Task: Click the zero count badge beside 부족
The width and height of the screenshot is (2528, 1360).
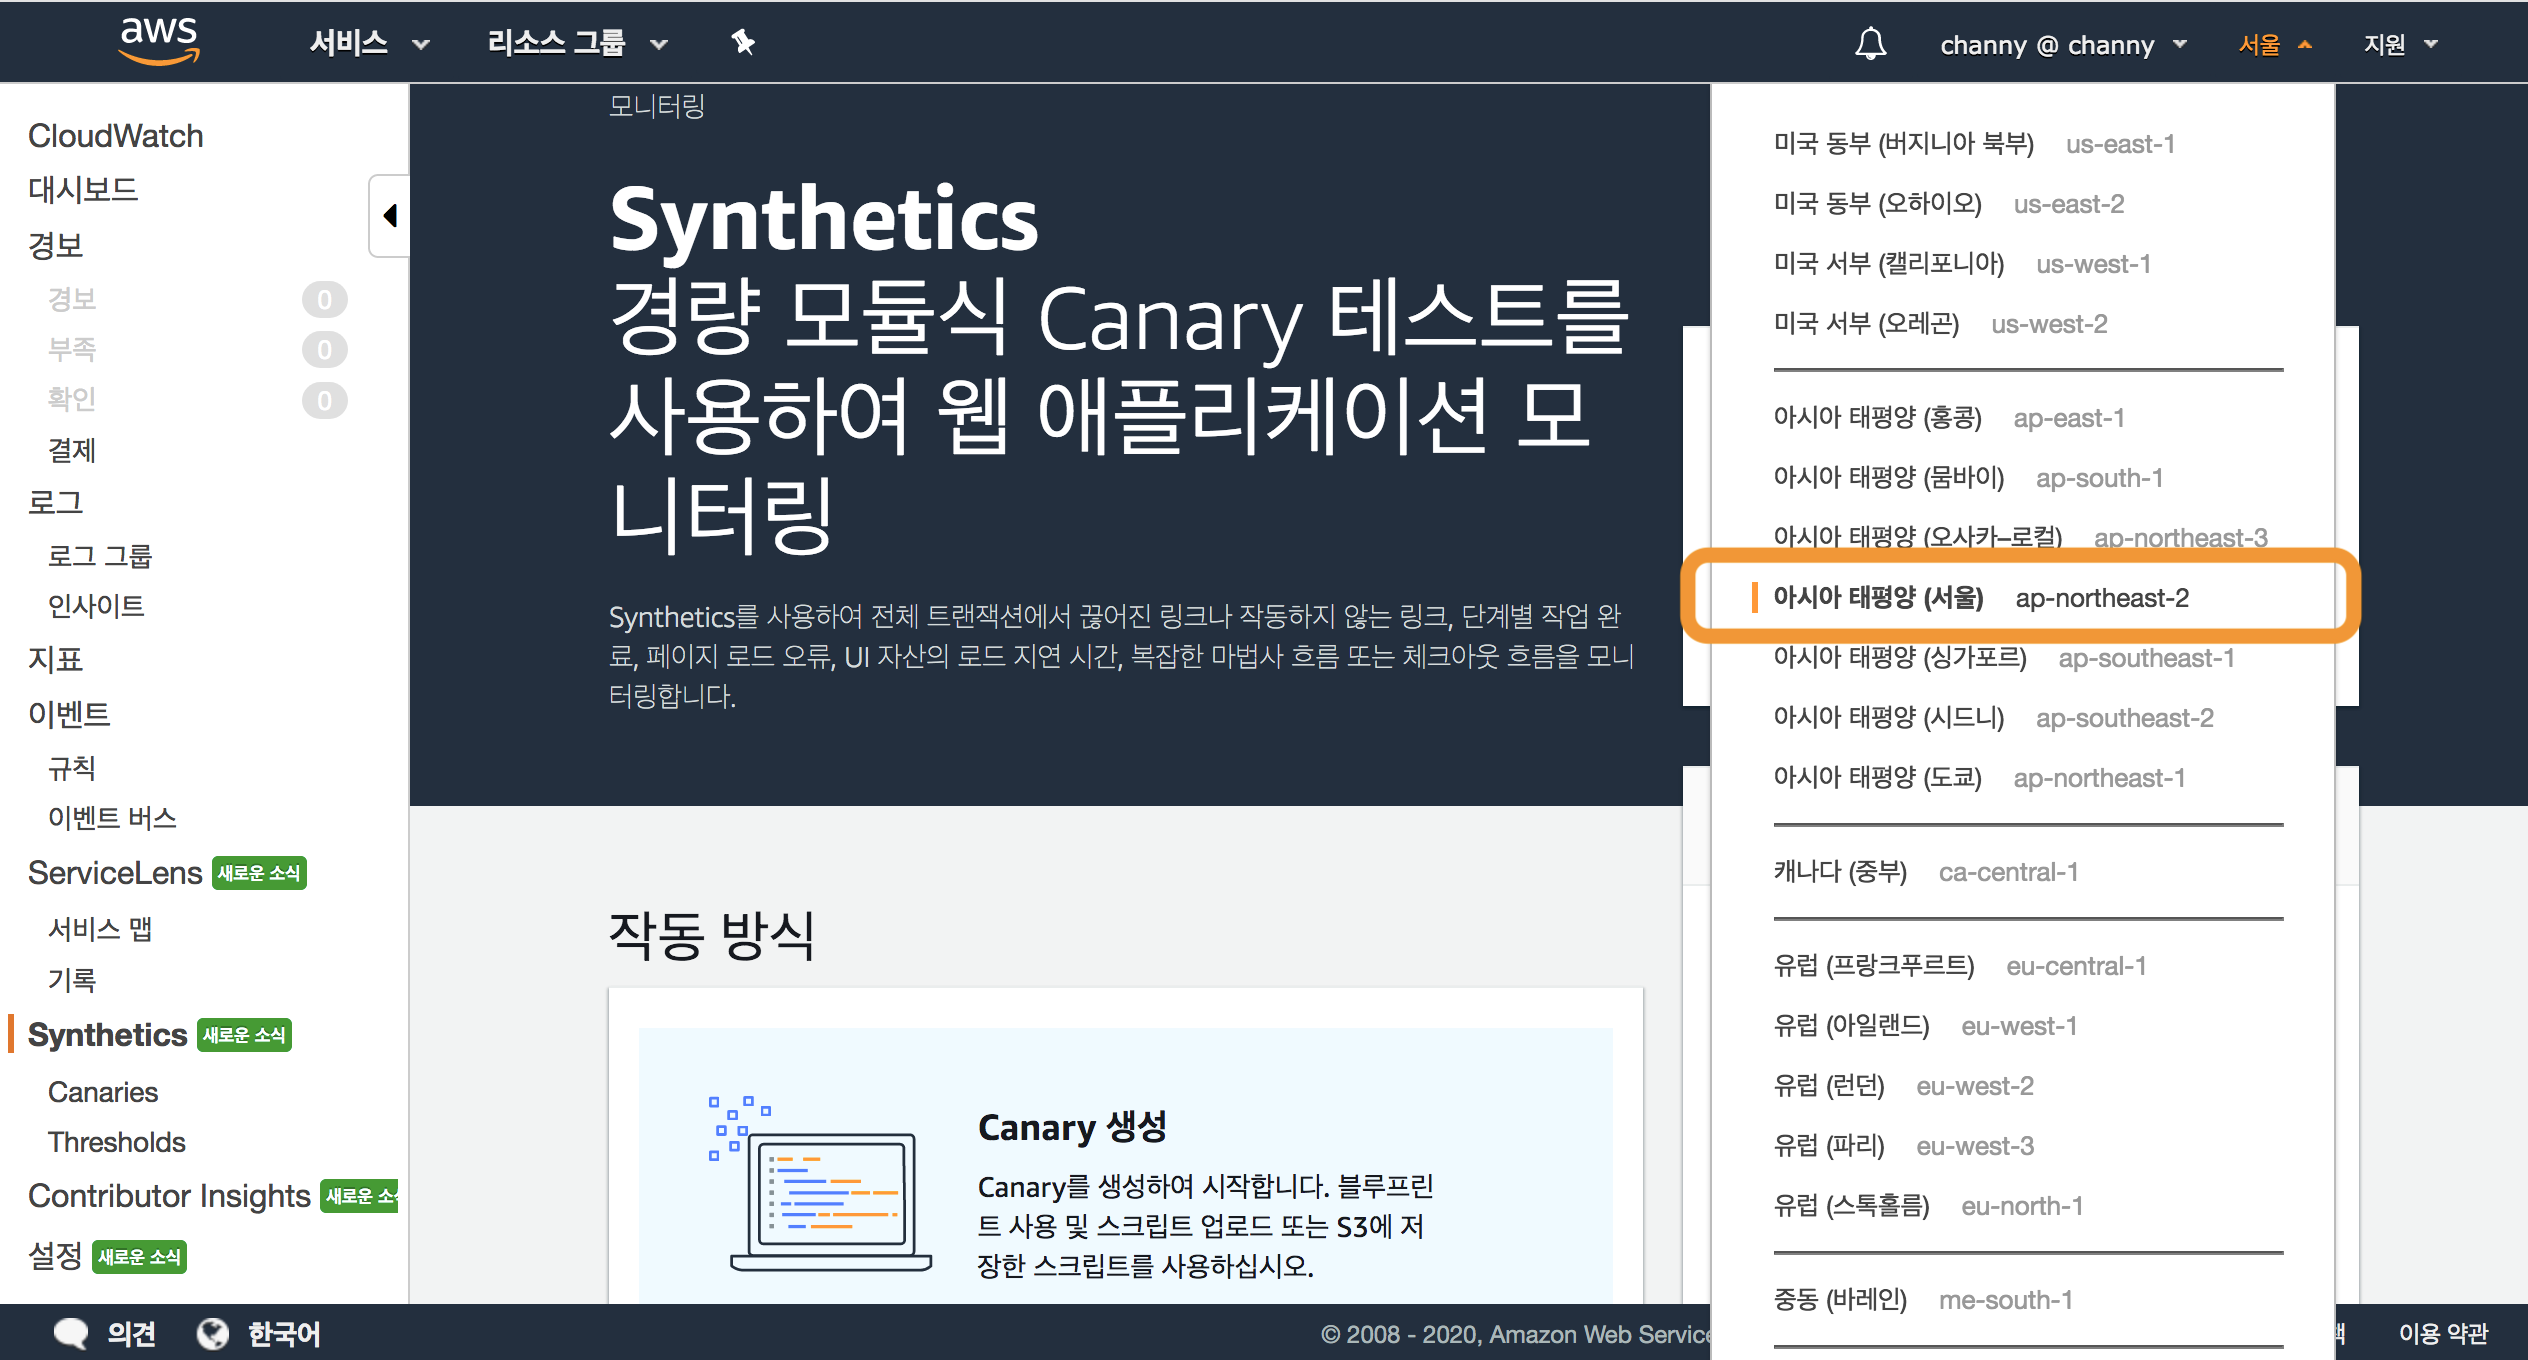Action: [324, 349]
